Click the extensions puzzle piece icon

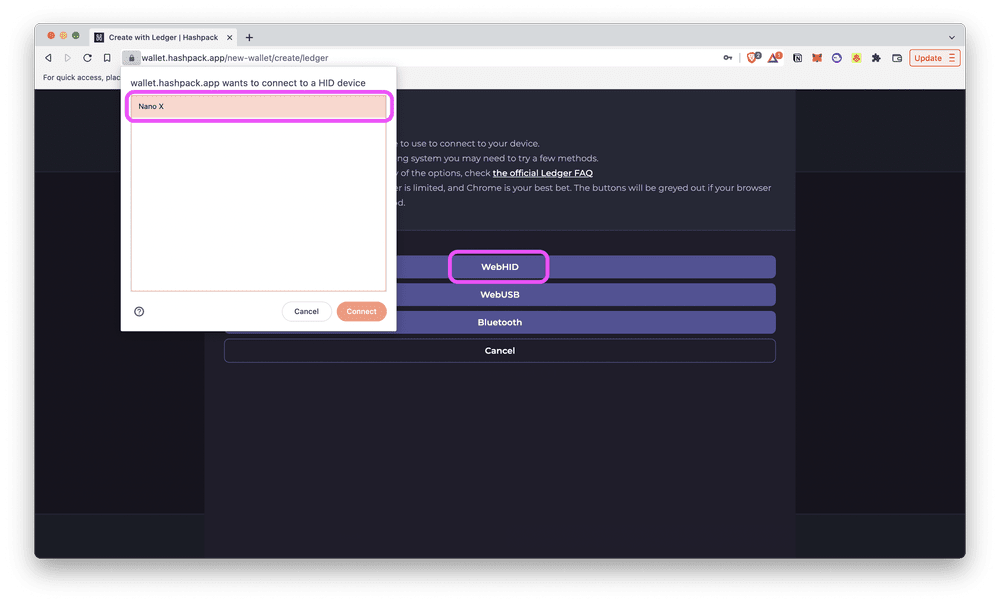point(876,58)
